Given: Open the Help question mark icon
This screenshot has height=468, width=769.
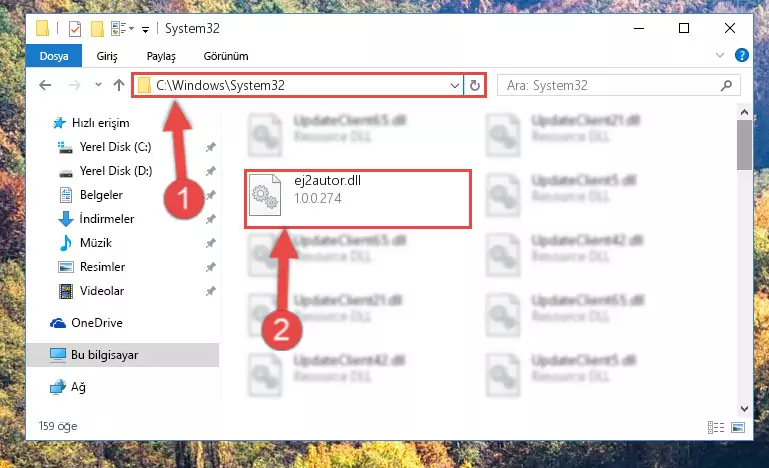Looking at the screenshot, I should point(742,55).
